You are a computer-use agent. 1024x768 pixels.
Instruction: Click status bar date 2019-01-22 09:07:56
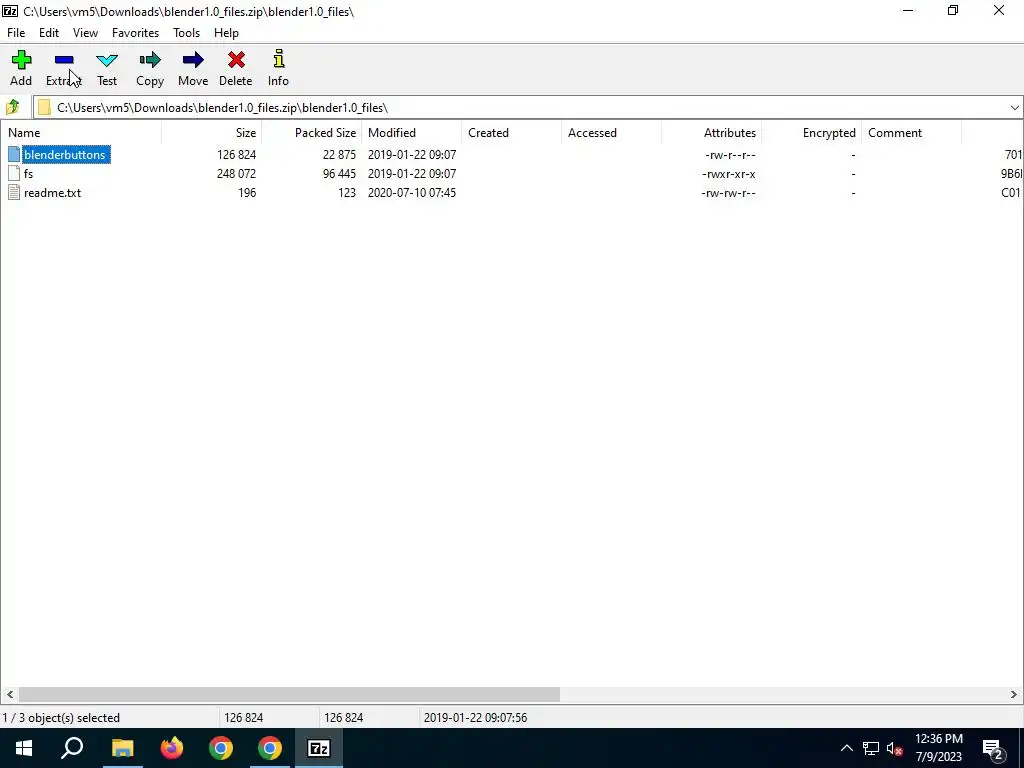(x=475, y=718)
